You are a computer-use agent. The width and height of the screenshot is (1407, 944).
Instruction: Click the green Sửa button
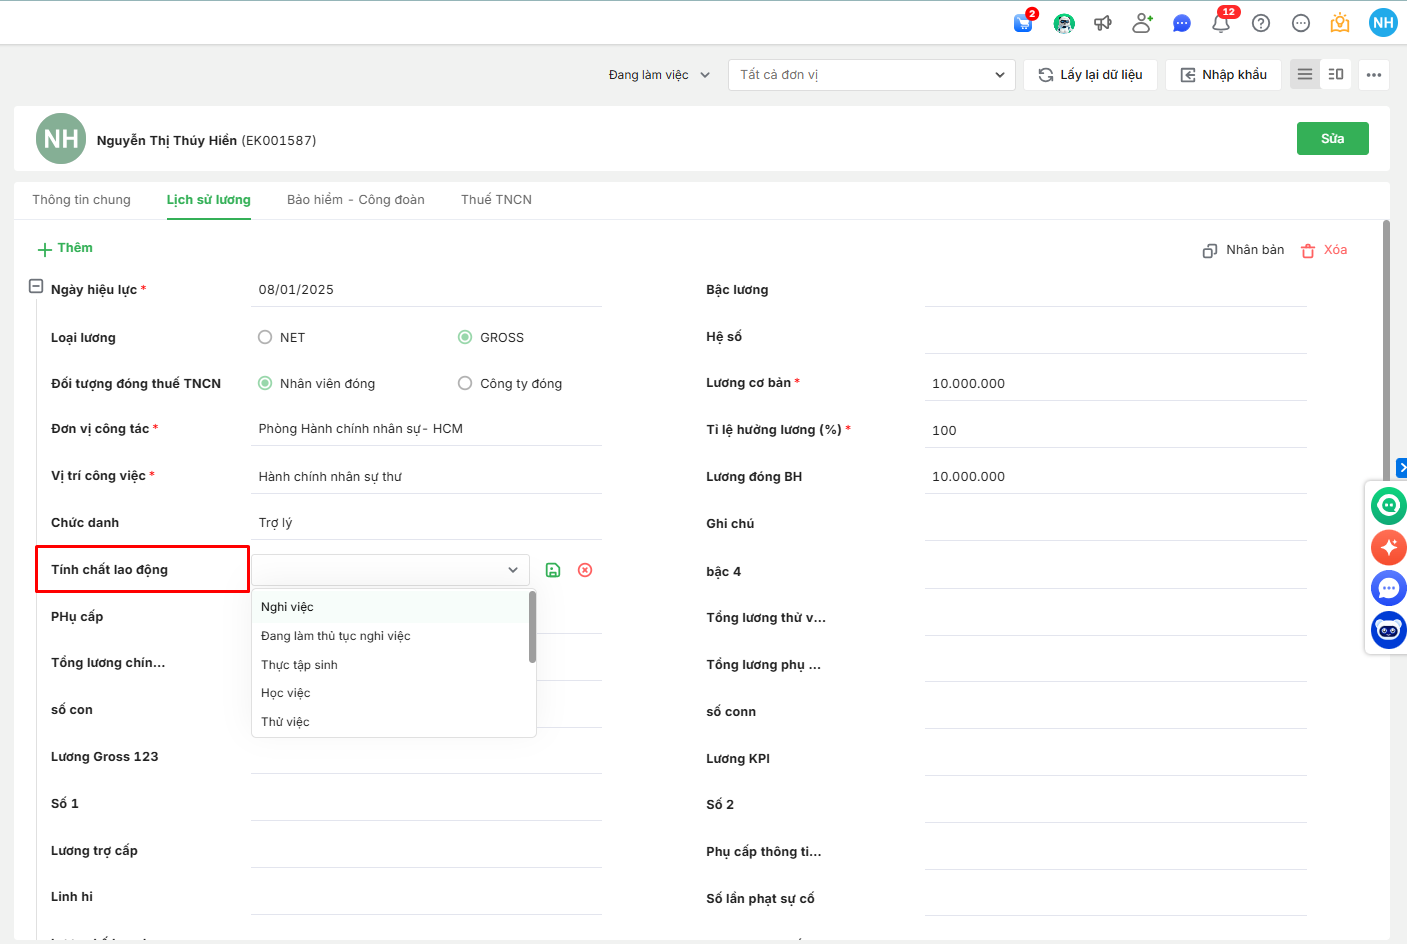[x=1332, y=139]
